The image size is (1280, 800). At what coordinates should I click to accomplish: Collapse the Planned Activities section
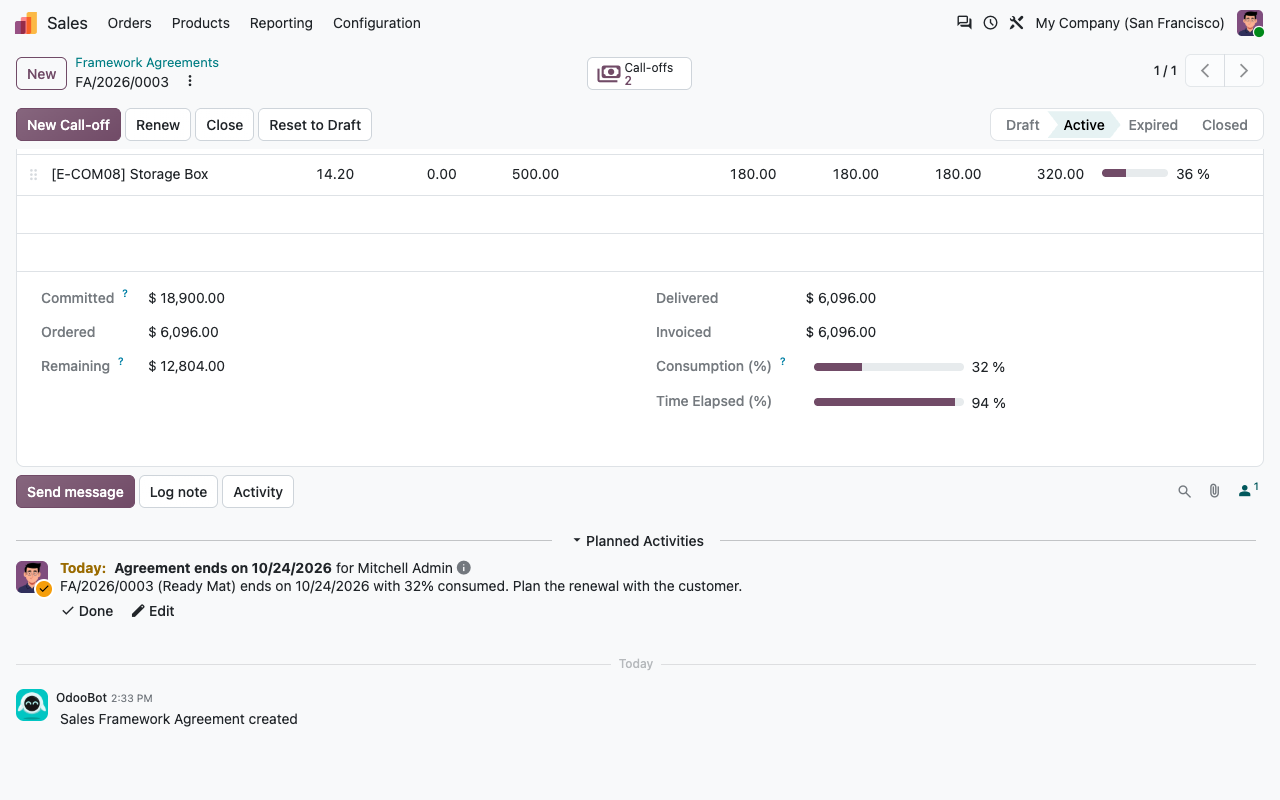(637, 541)
